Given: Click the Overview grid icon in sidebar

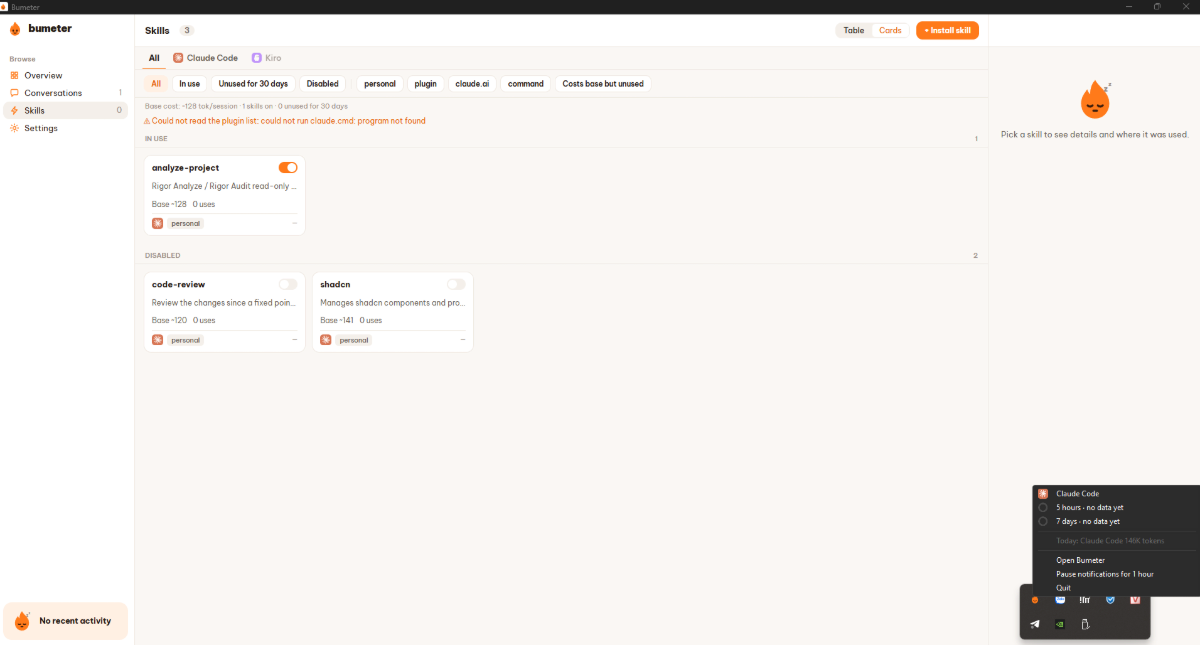Looking at the screenshot, I should (14, 75).
